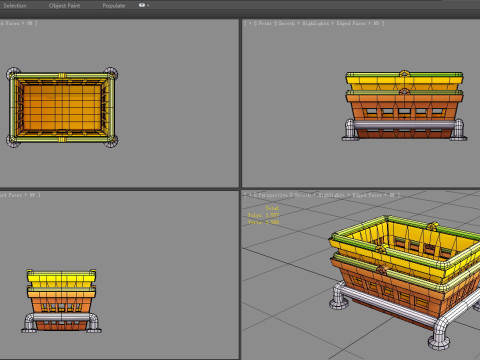Open the Perspective viewport name menu

point(272,195)
